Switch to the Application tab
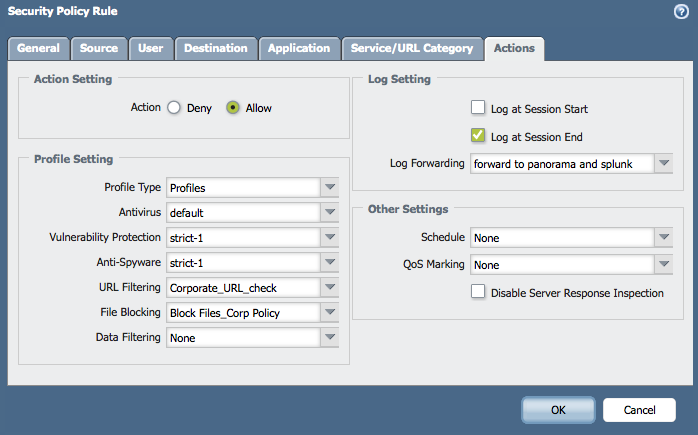 pos(299,48)
